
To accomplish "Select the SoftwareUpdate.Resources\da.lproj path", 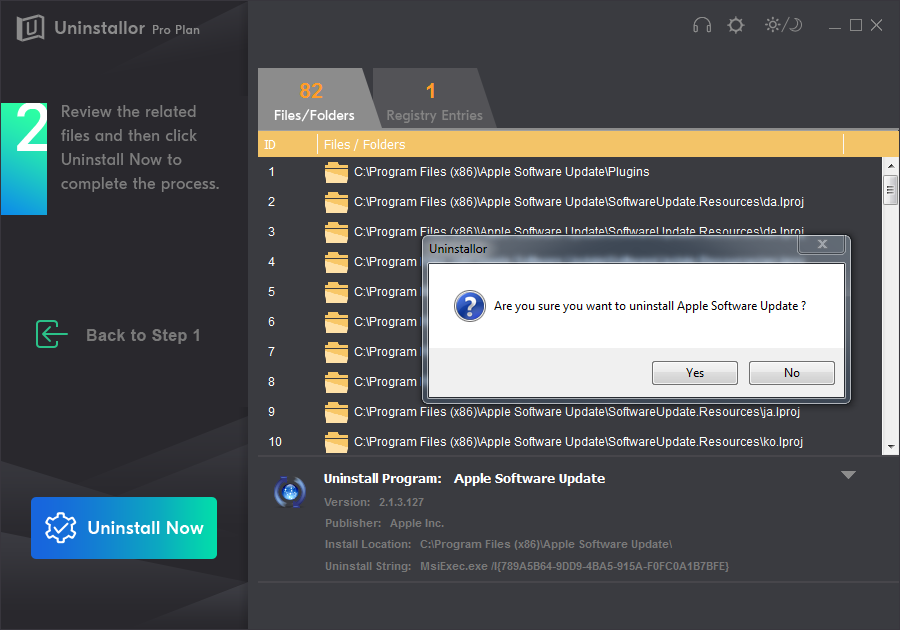I will click(x=579, y=202).
